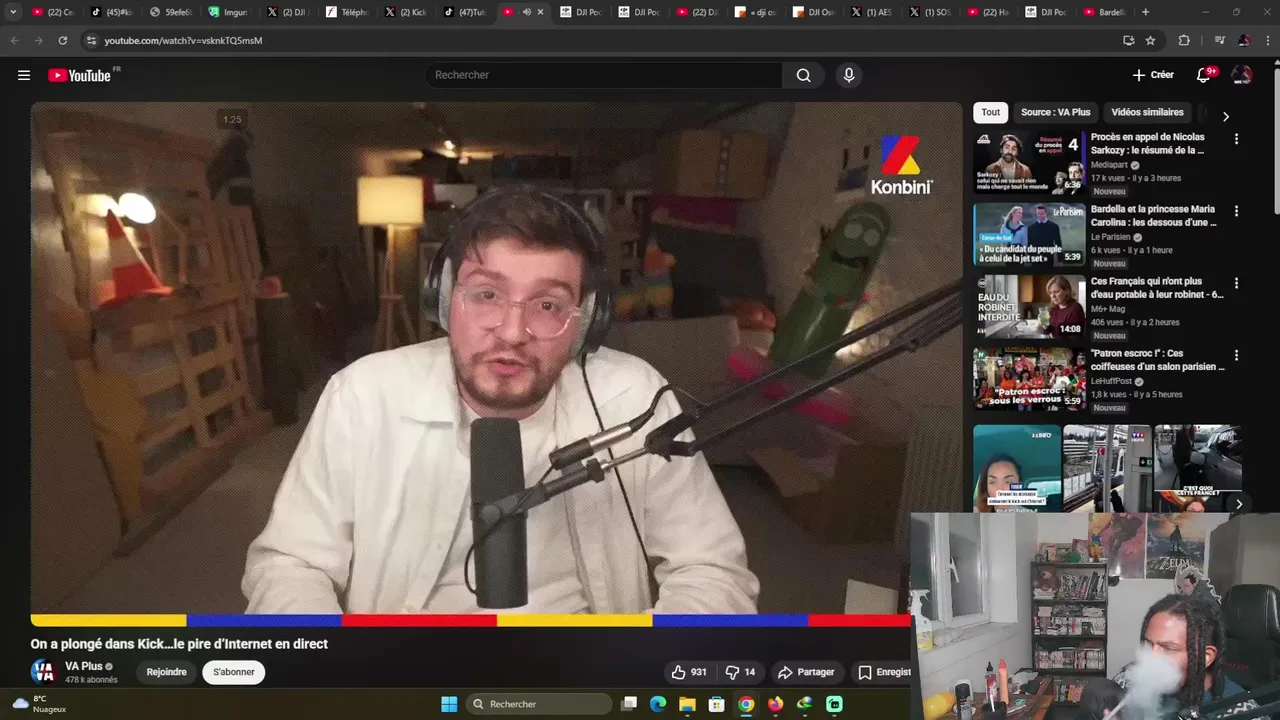
Task: Go forward in browser history
Action: pos(38,40)
